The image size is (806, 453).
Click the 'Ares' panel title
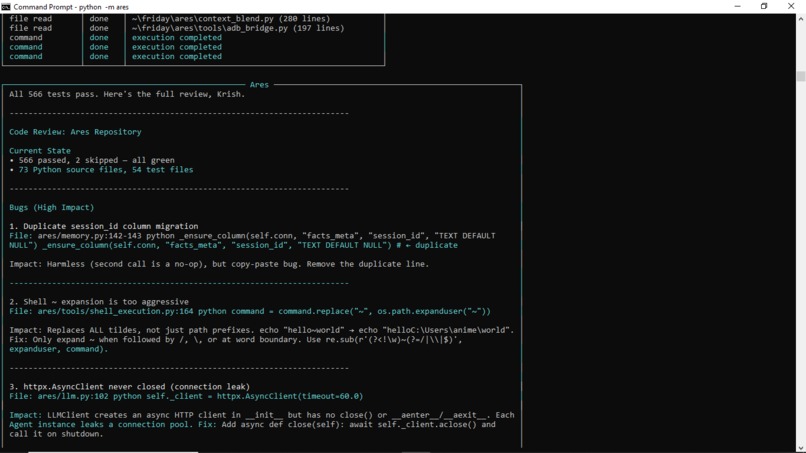pos(259,85)
